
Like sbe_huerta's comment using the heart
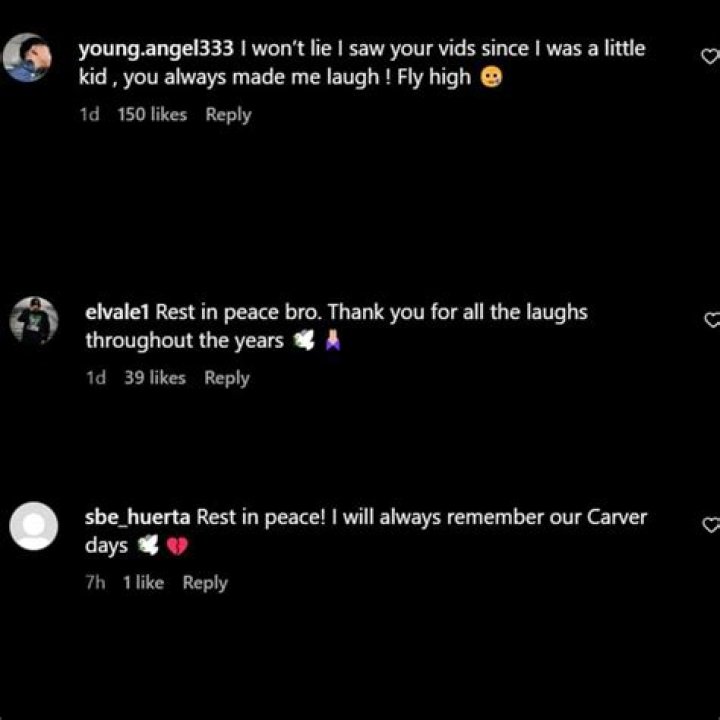coord(712,525)
